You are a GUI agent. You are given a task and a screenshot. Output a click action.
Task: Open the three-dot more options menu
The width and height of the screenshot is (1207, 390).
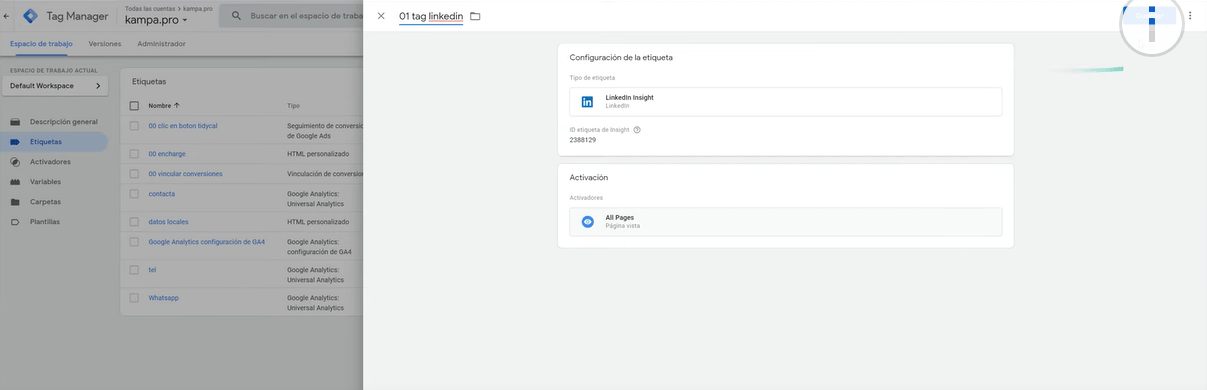(x=1190, y=16)
